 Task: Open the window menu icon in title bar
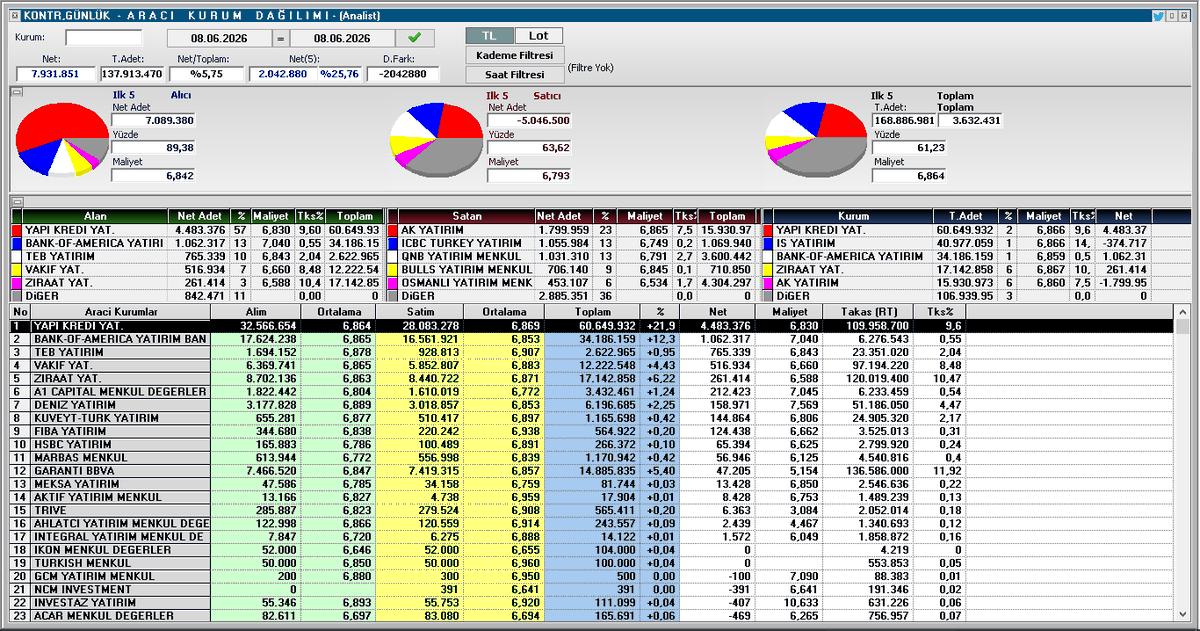tap(14, 15)
